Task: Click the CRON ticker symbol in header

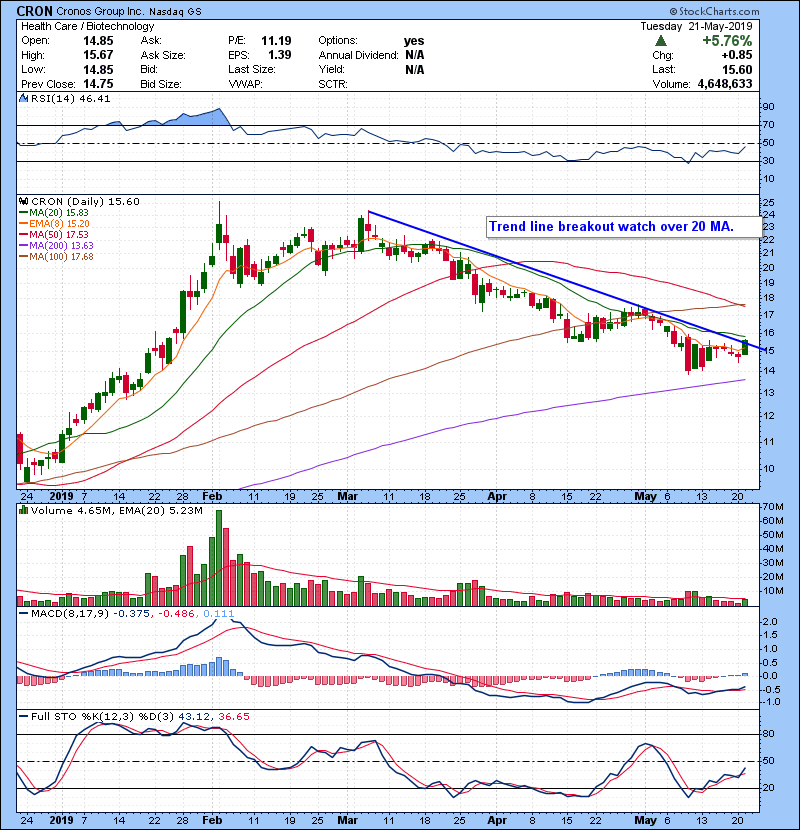Action: coord(34,11)
